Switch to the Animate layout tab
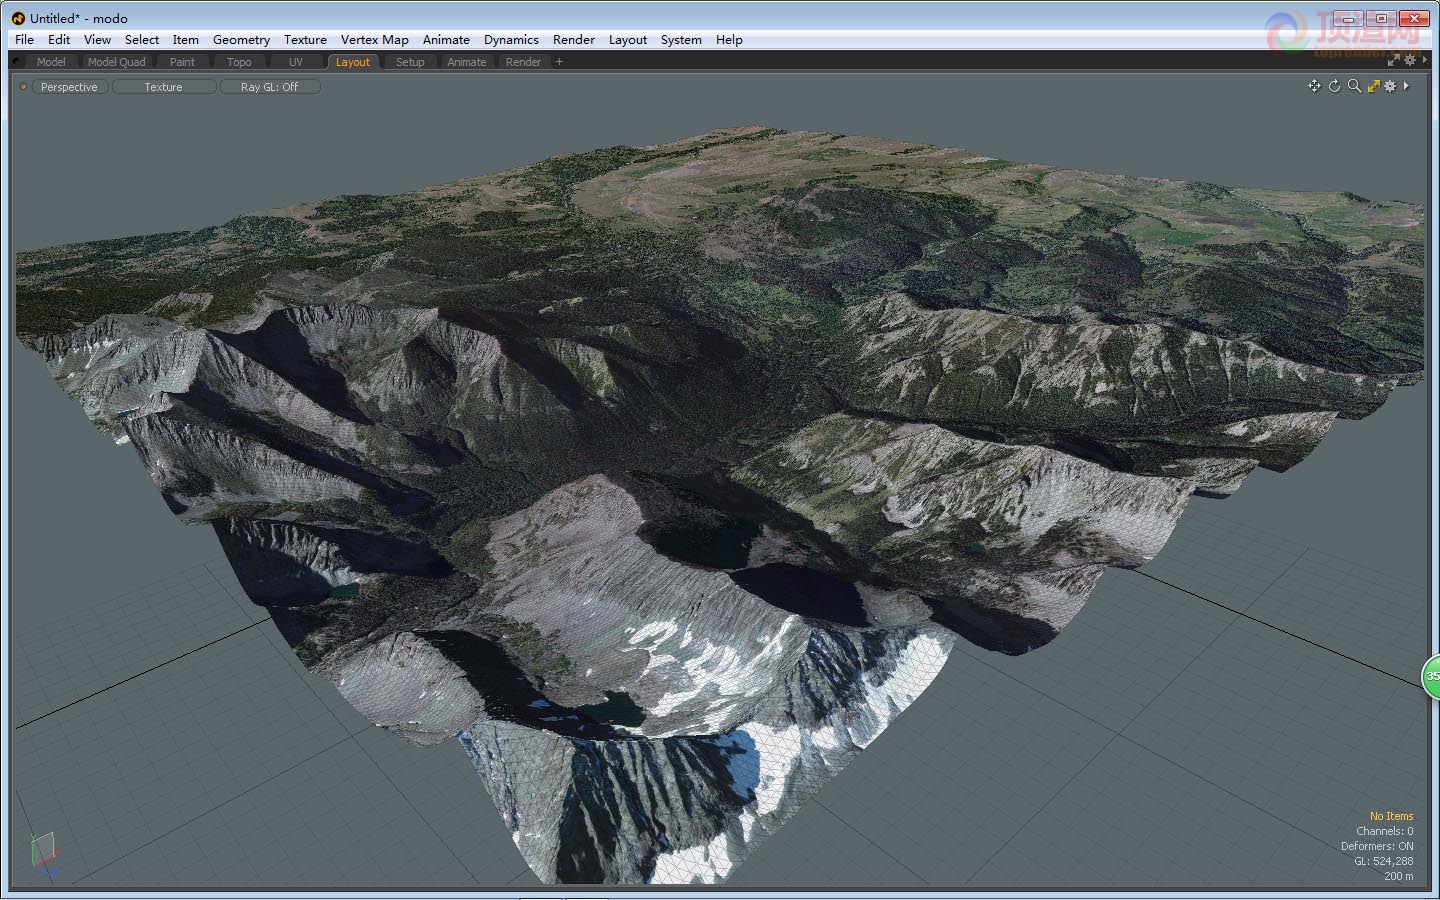 (x=467, y=62)
